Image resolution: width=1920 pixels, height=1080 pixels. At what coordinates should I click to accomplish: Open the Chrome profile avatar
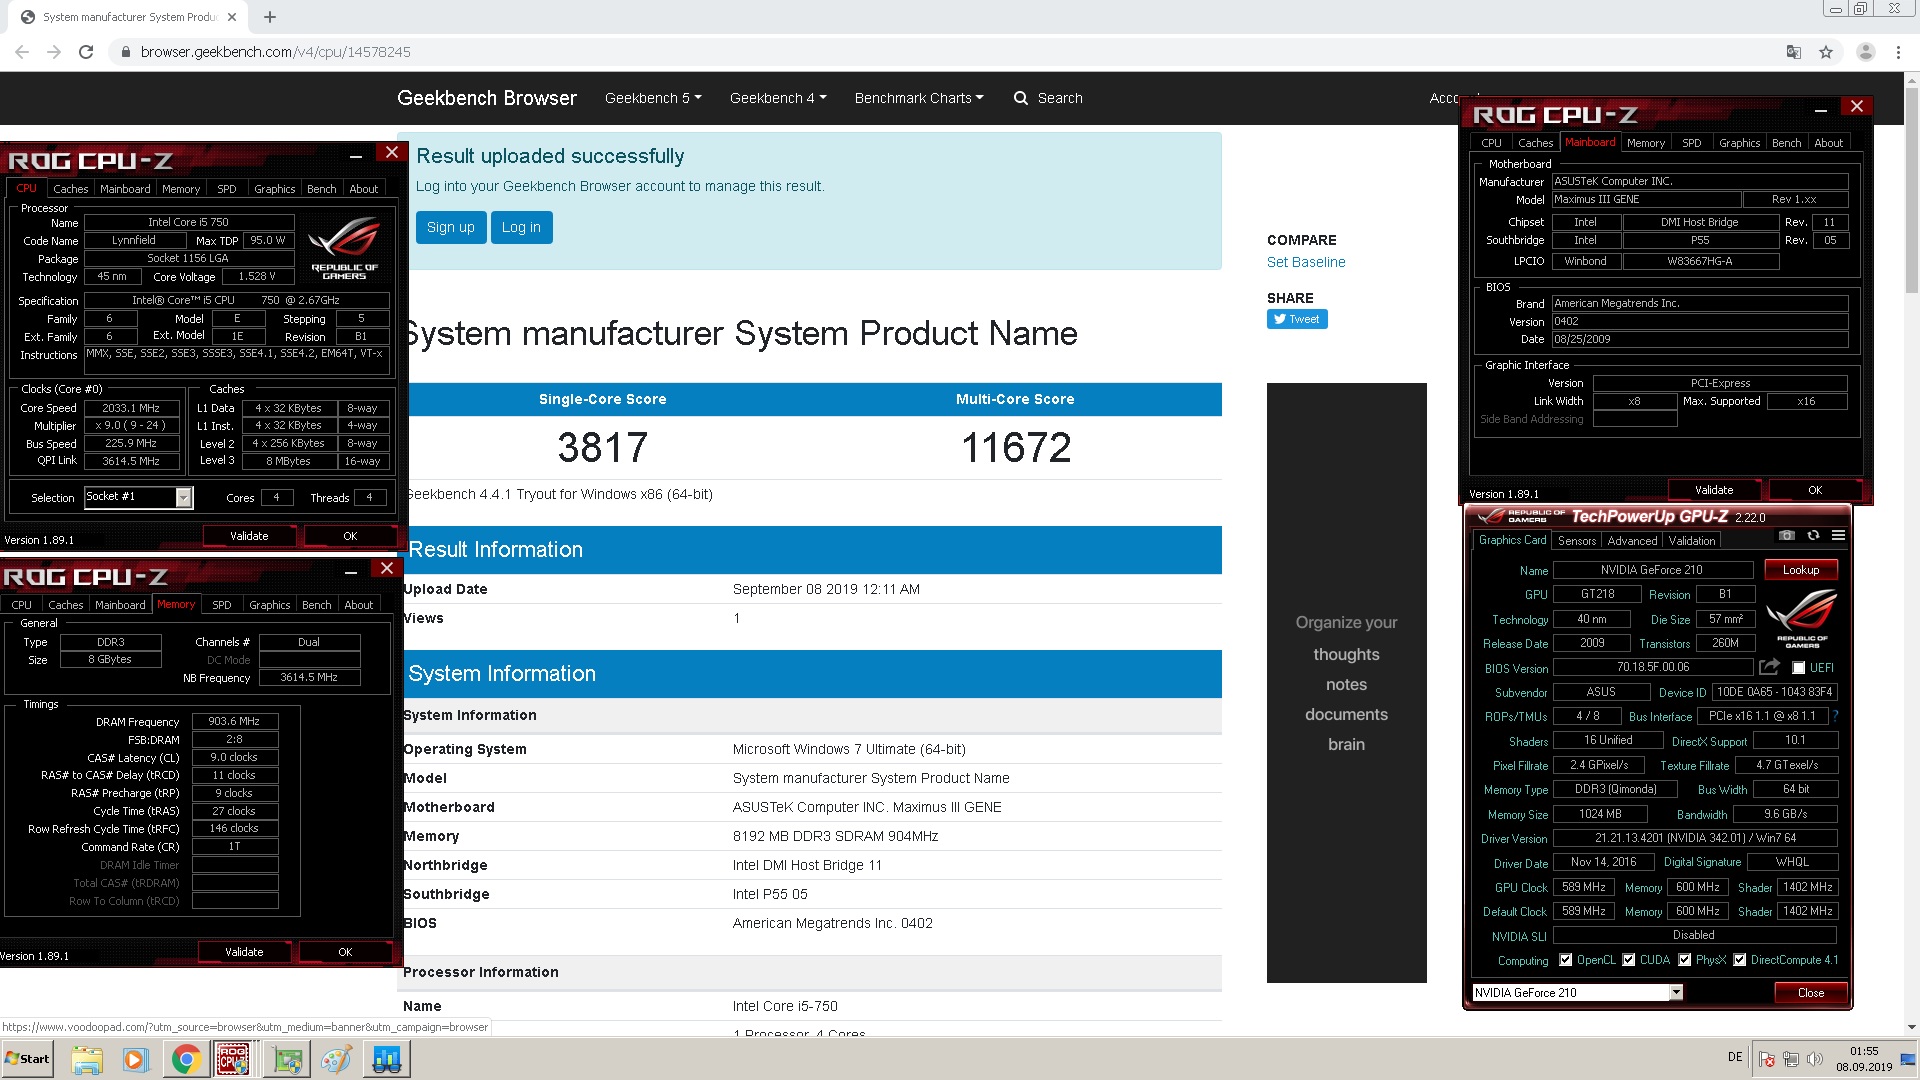pos(1865,52)
